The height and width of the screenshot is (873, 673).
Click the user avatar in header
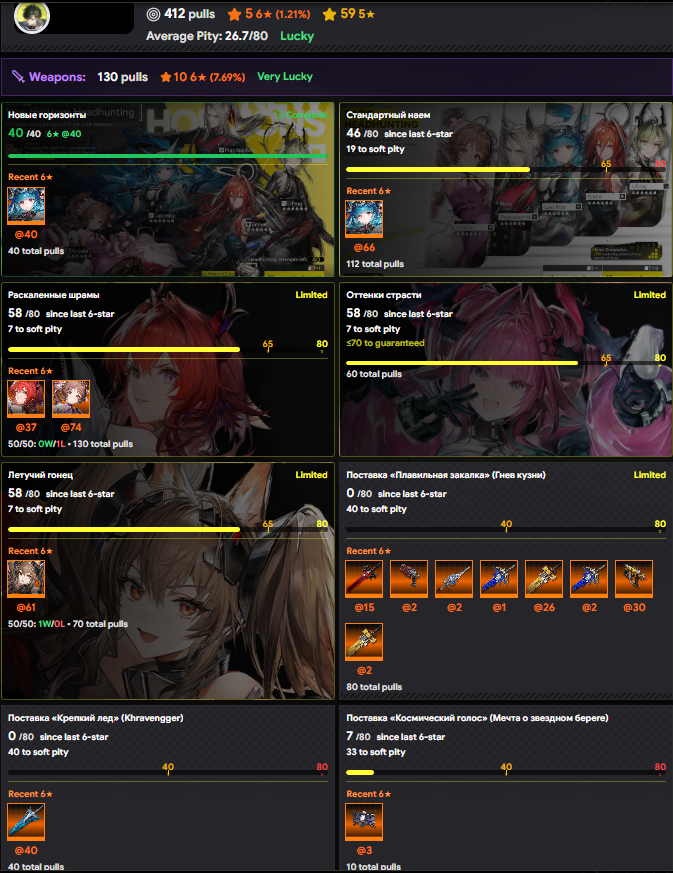click(32, 17)
